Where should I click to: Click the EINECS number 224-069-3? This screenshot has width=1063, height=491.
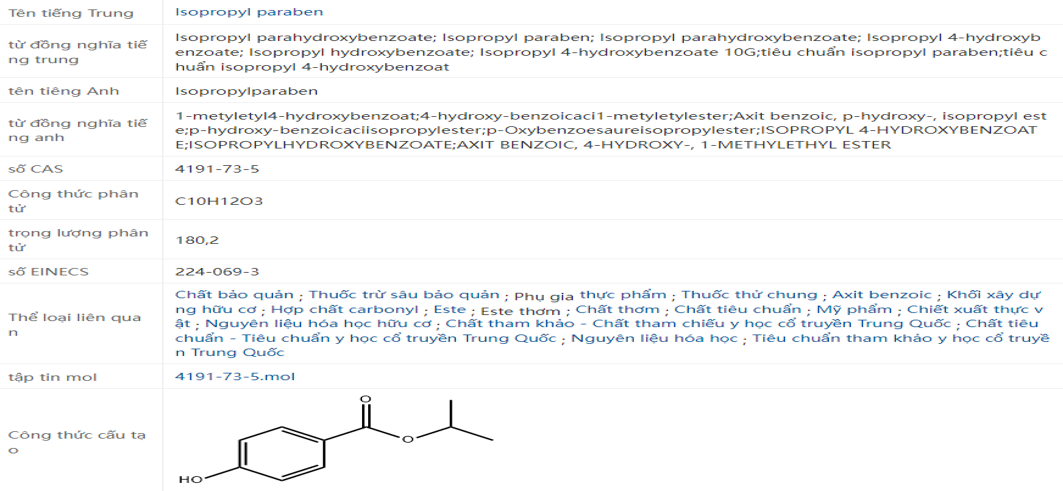217,271
